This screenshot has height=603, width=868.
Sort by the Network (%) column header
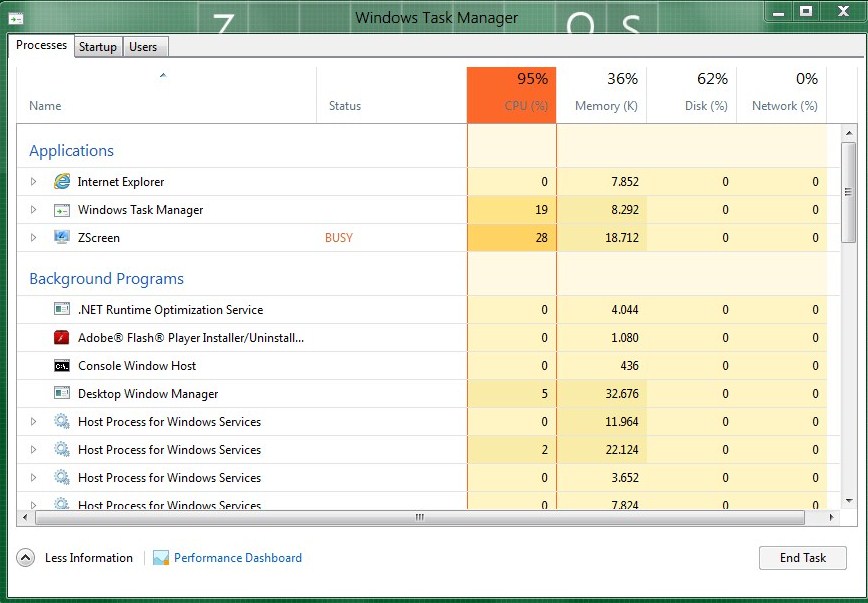pyautogui.click(x=781, y=95)
